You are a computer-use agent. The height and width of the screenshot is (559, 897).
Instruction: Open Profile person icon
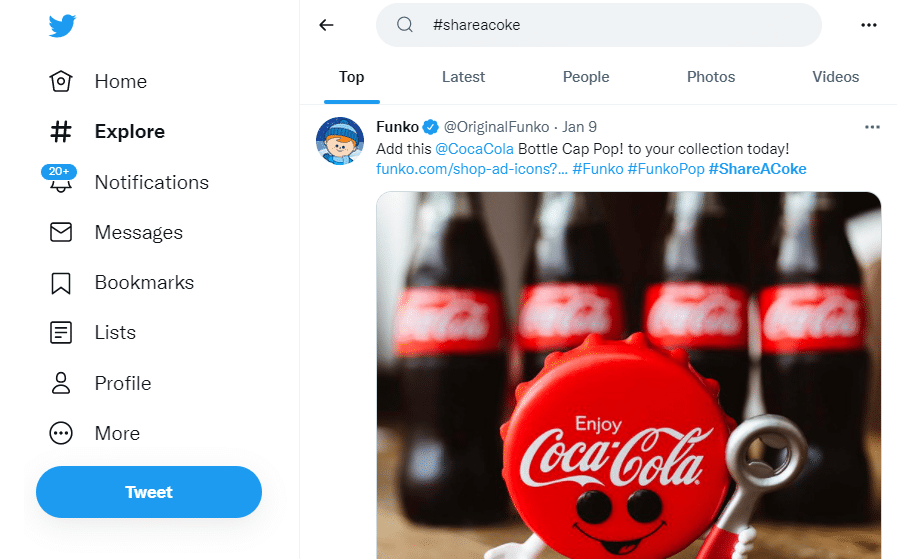point(61,383)
